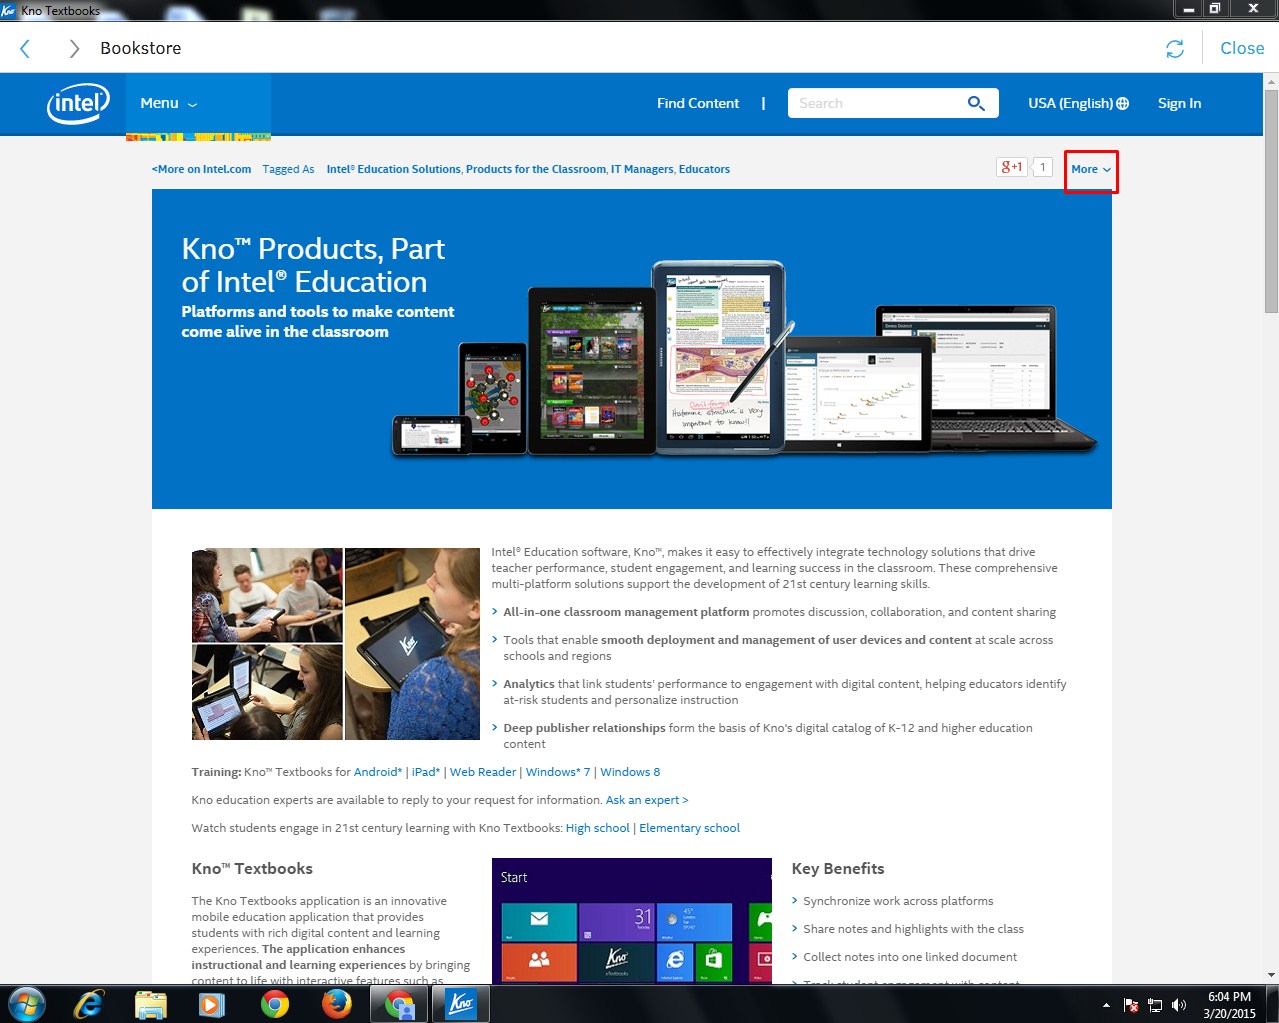The width and height of the screenshot is (1279, 1023).
Task: Show hidden tray icons arrow
Action: (1106, 1005)
